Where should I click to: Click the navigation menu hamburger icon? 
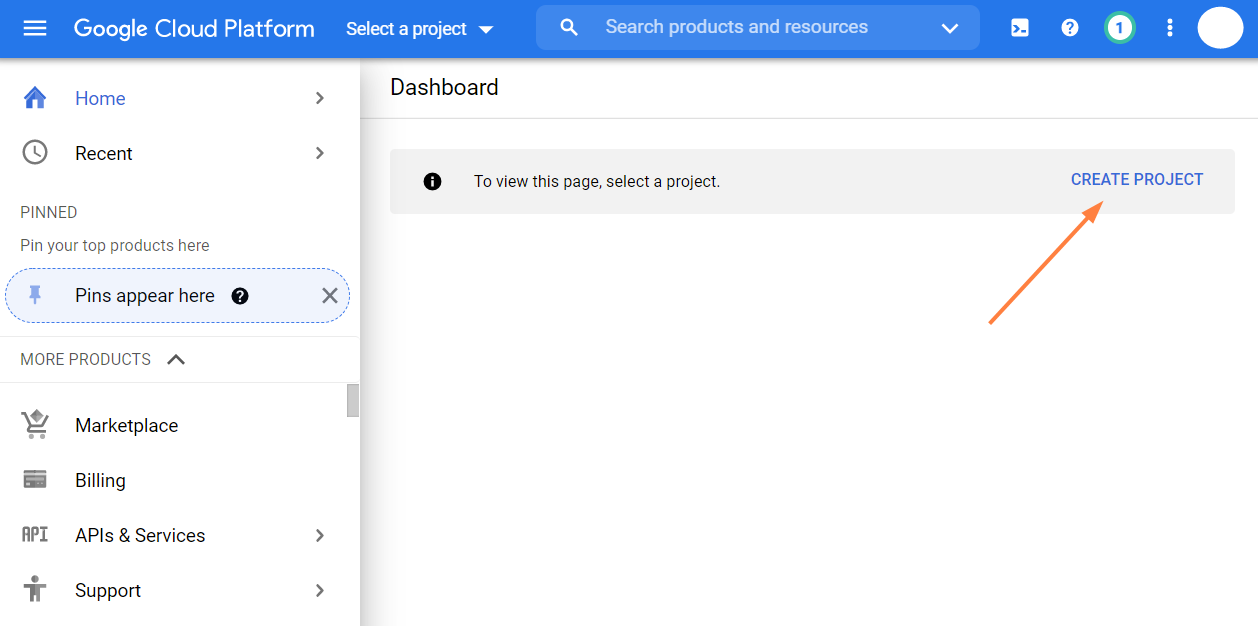tap(34, 27)
